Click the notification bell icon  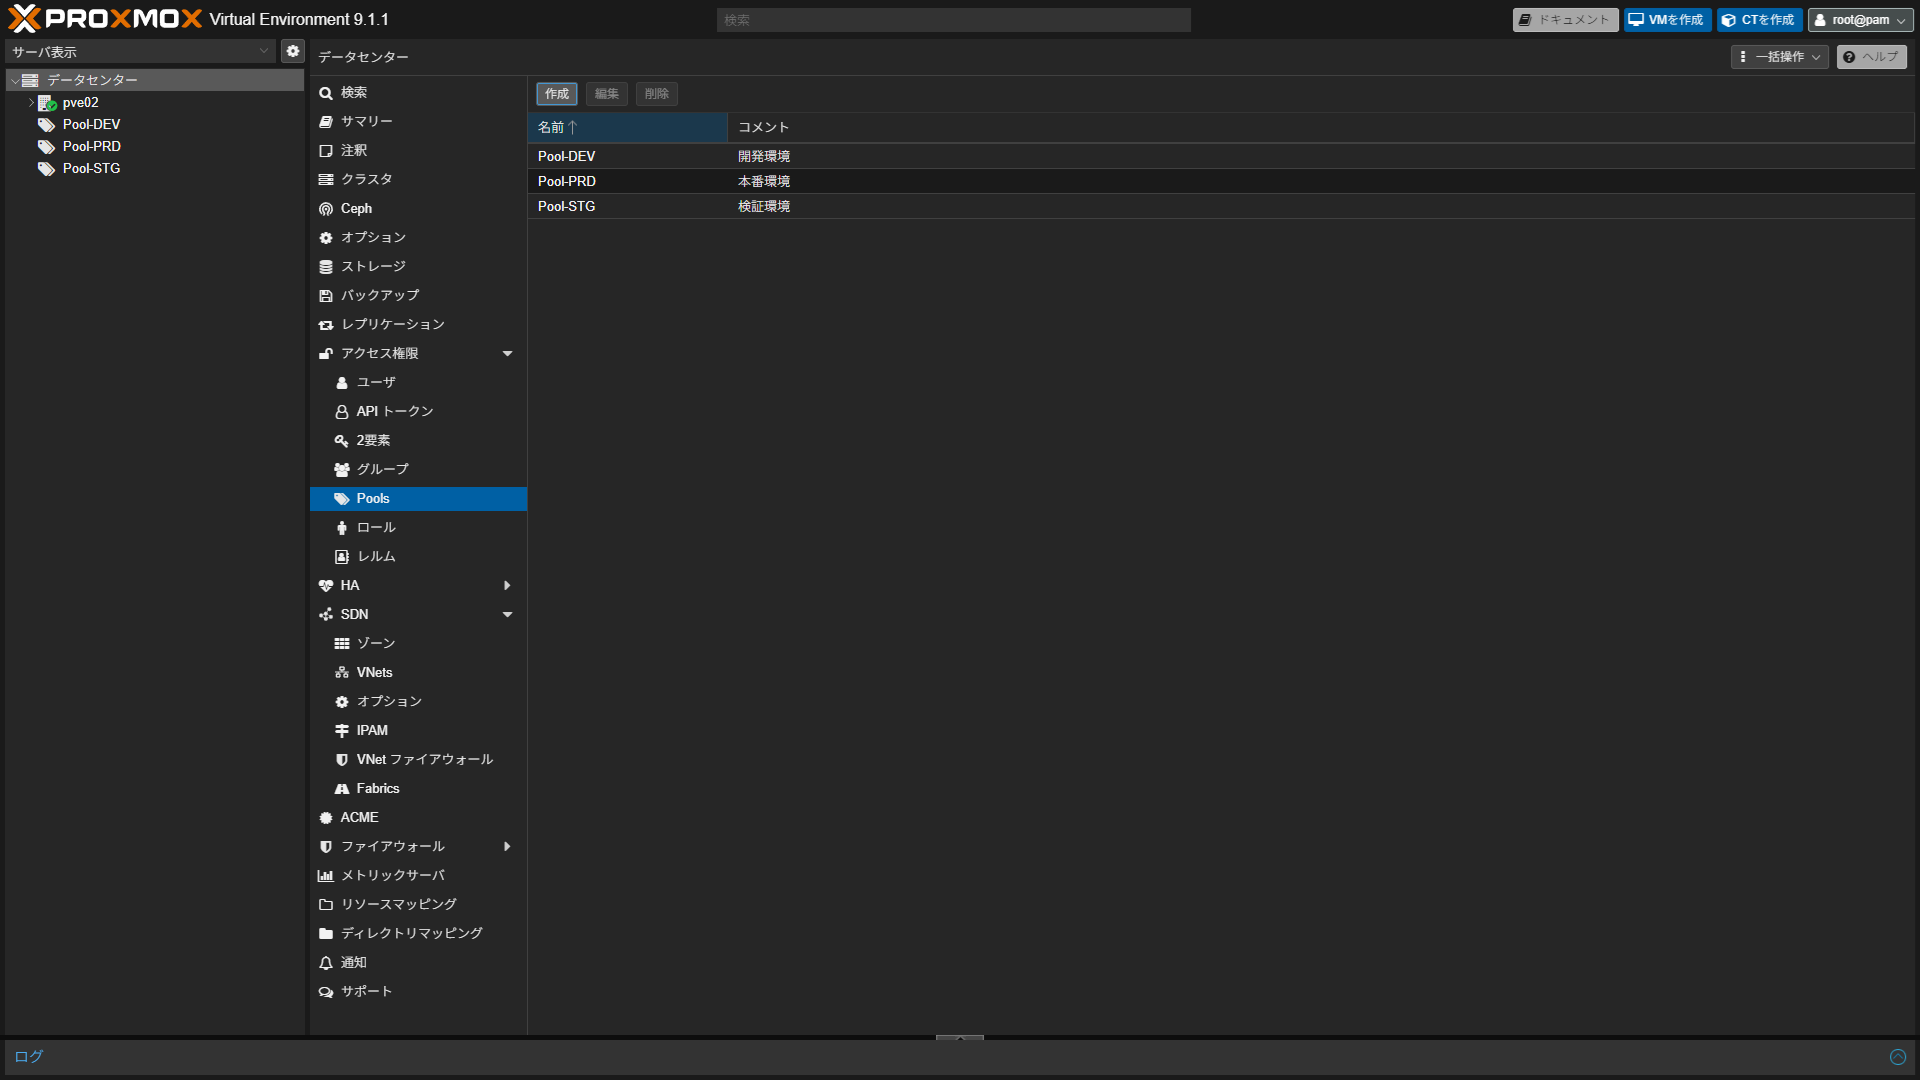[326, 963]
